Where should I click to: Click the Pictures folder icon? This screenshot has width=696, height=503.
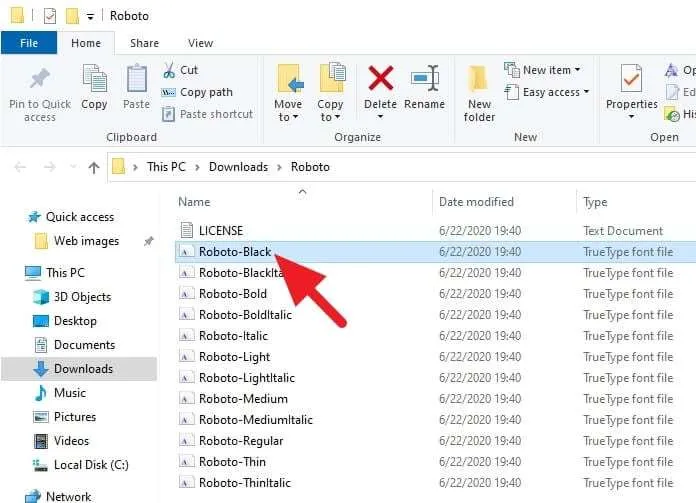pyautogui.click(x=41, y=417)
